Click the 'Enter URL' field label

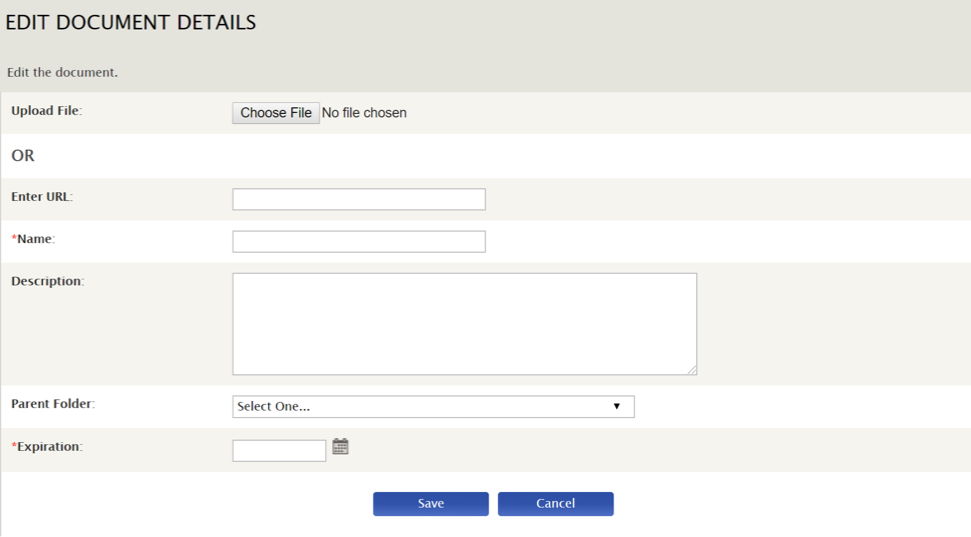coord(41,196)
